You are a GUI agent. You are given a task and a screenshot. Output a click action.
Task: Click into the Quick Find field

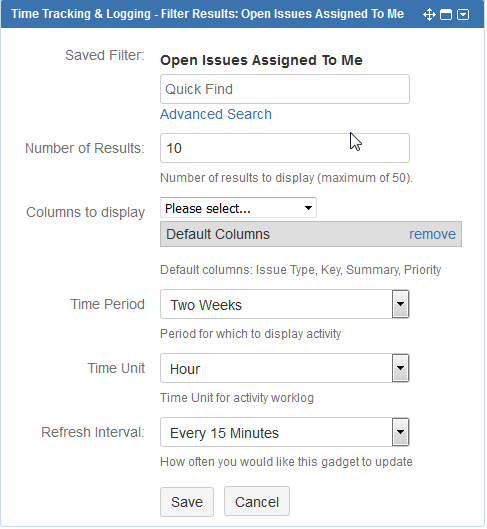(x=286, y=89)
